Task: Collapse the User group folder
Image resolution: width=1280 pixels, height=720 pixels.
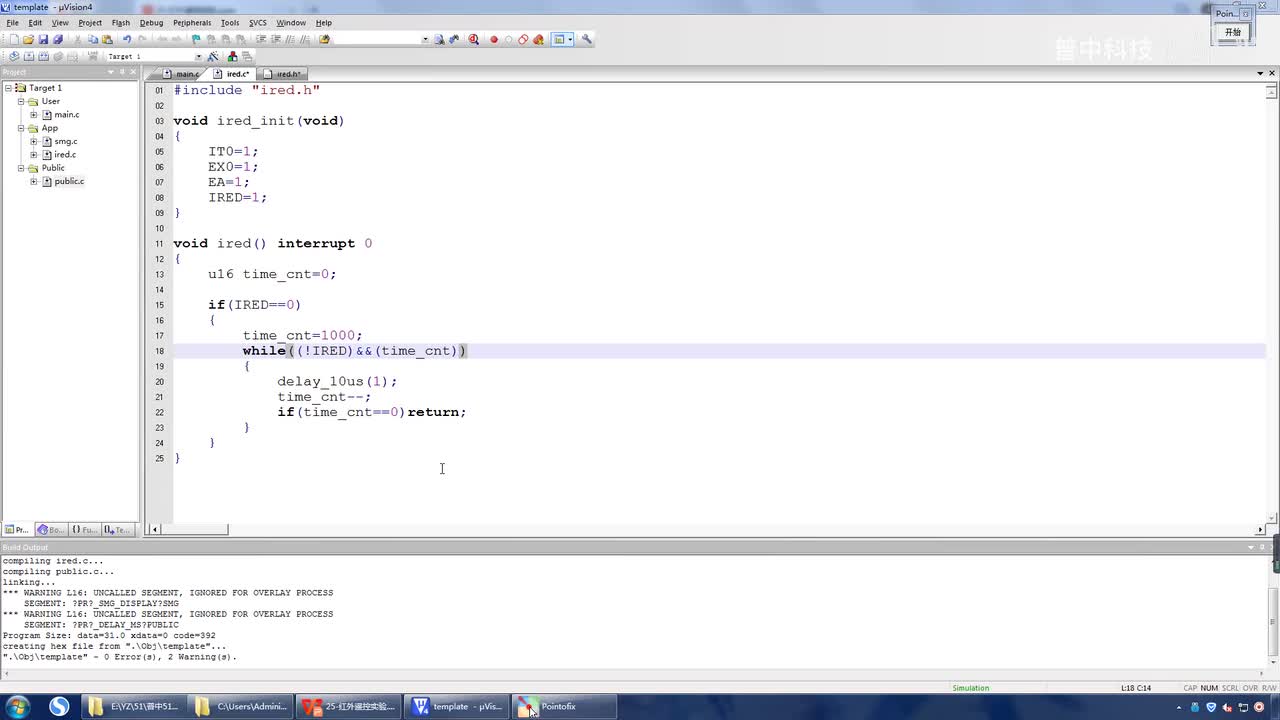Action: point(21,101)
